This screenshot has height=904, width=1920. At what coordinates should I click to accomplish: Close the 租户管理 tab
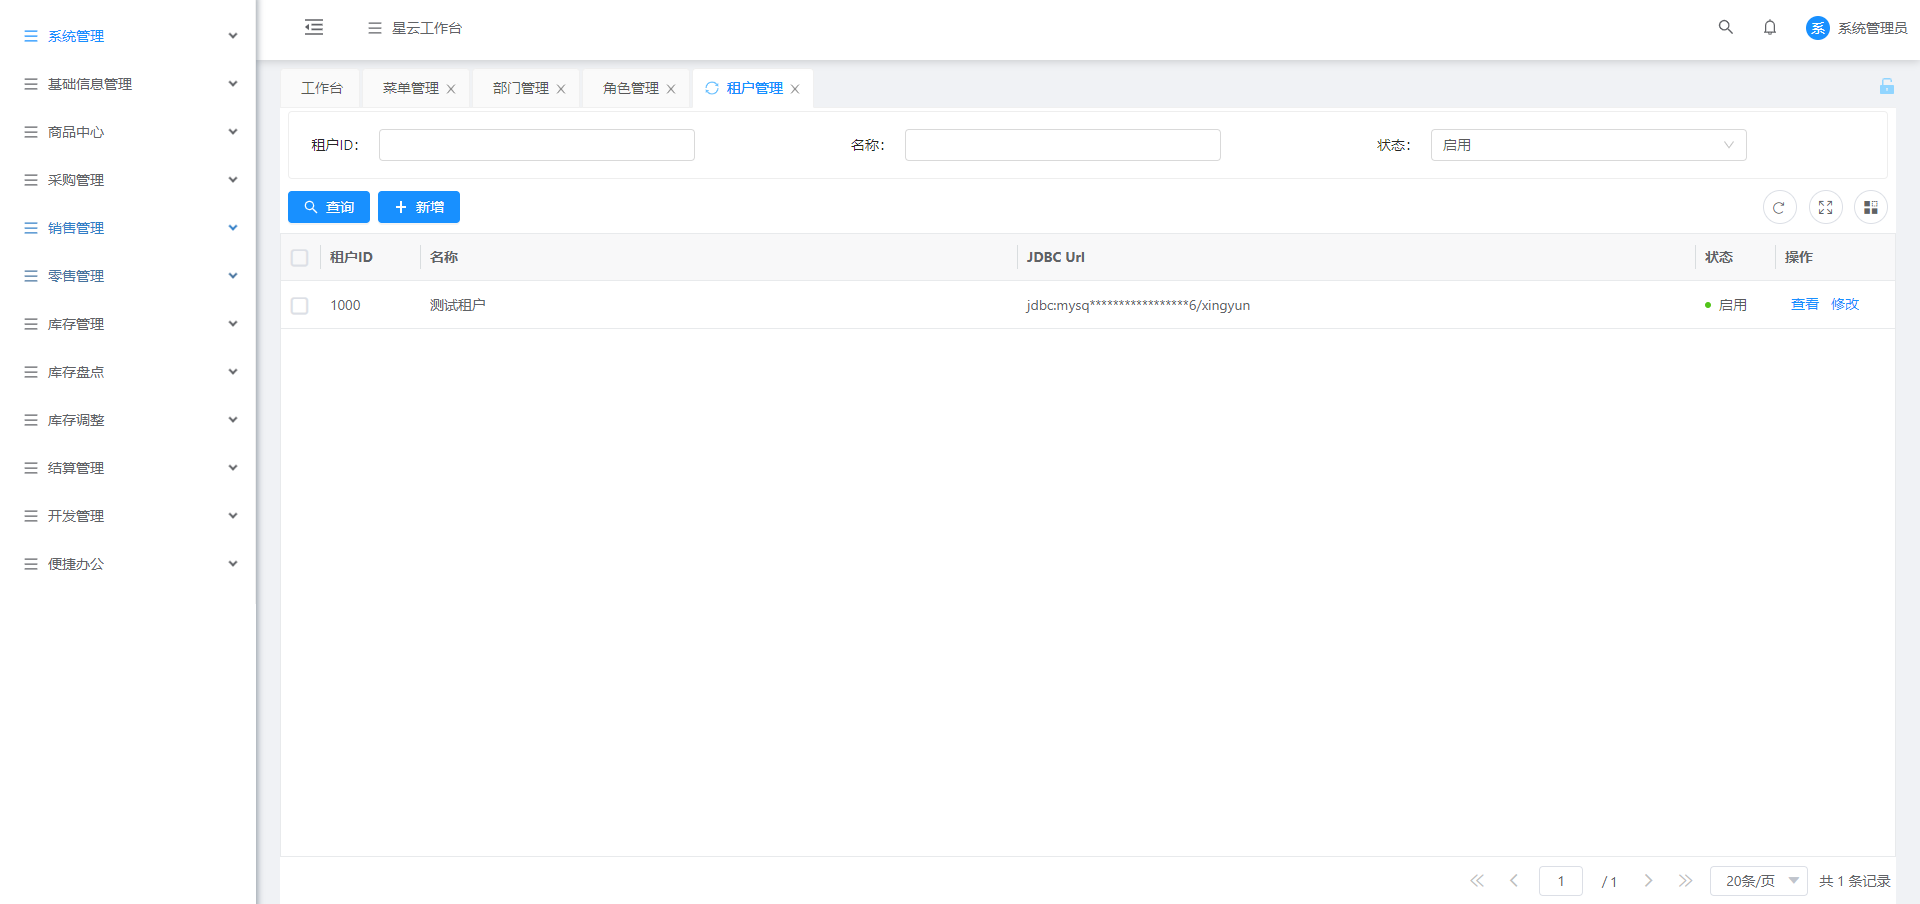coord(795,89)
